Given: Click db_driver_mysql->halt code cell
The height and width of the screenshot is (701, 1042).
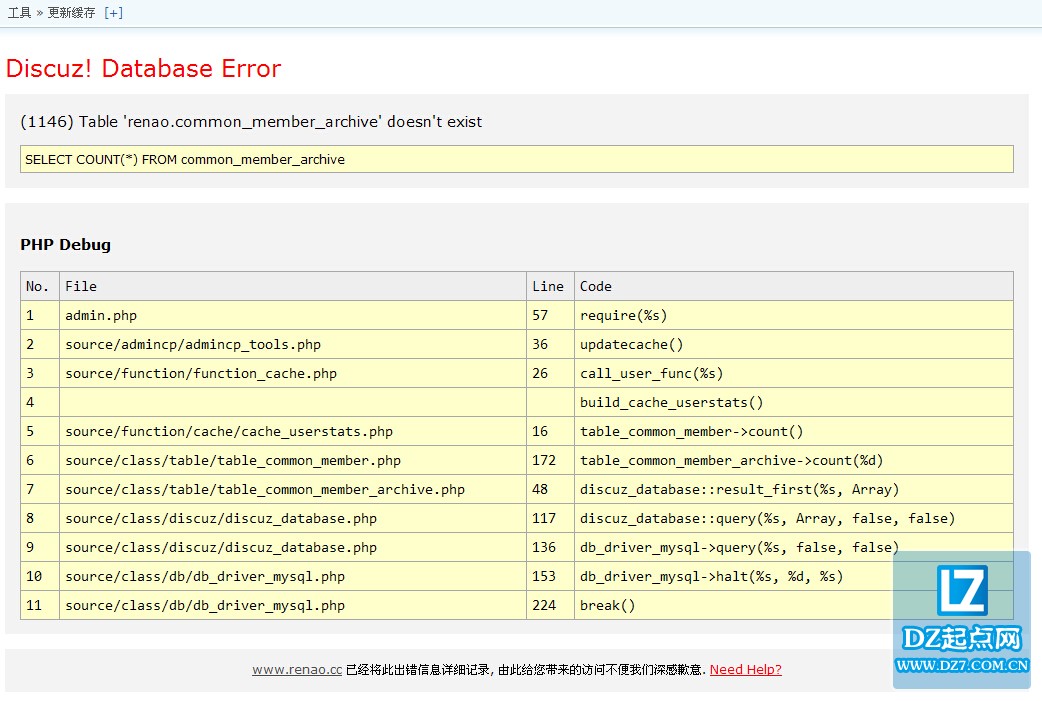Looking at the screenshot, I should [793, 577].
